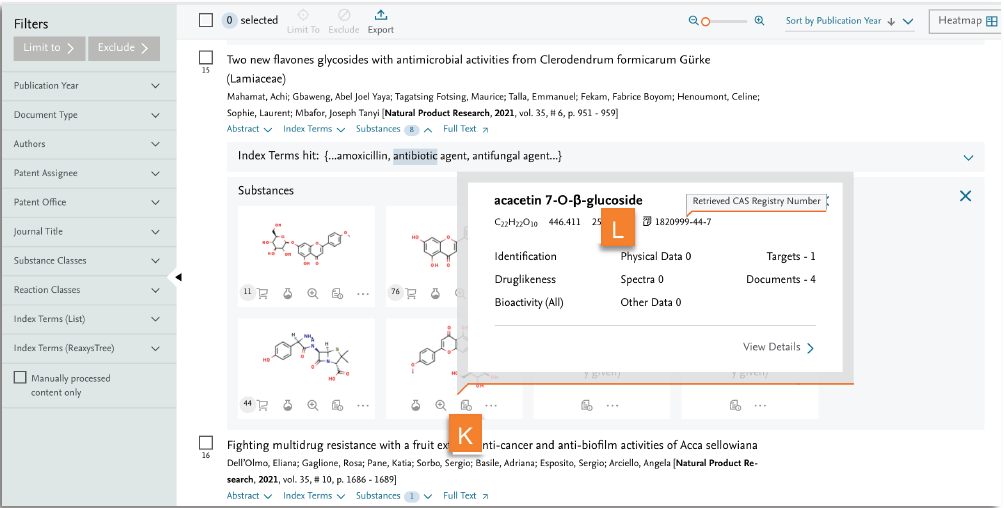Click the shopping cart icon under the first substance
1004x508 pixels.
[x=263, y=293]
